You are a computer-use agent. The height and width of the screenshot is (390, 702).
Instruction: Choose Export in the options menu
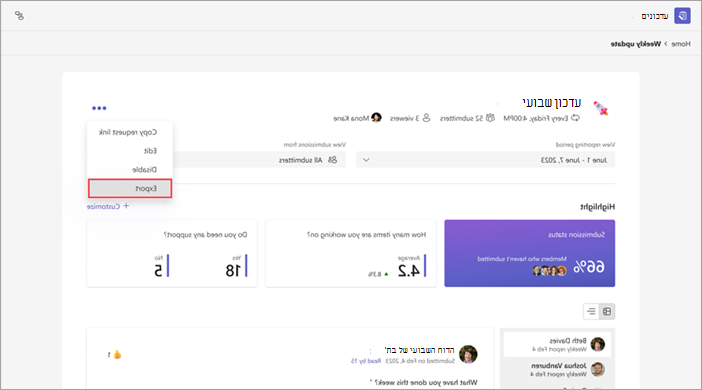pyautogui.click(x=130, y=189)
